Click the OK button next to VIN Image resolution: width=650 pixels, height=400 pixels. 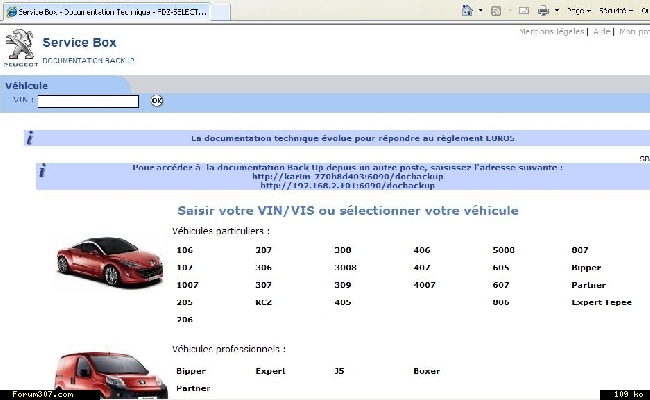pos(157,101)
